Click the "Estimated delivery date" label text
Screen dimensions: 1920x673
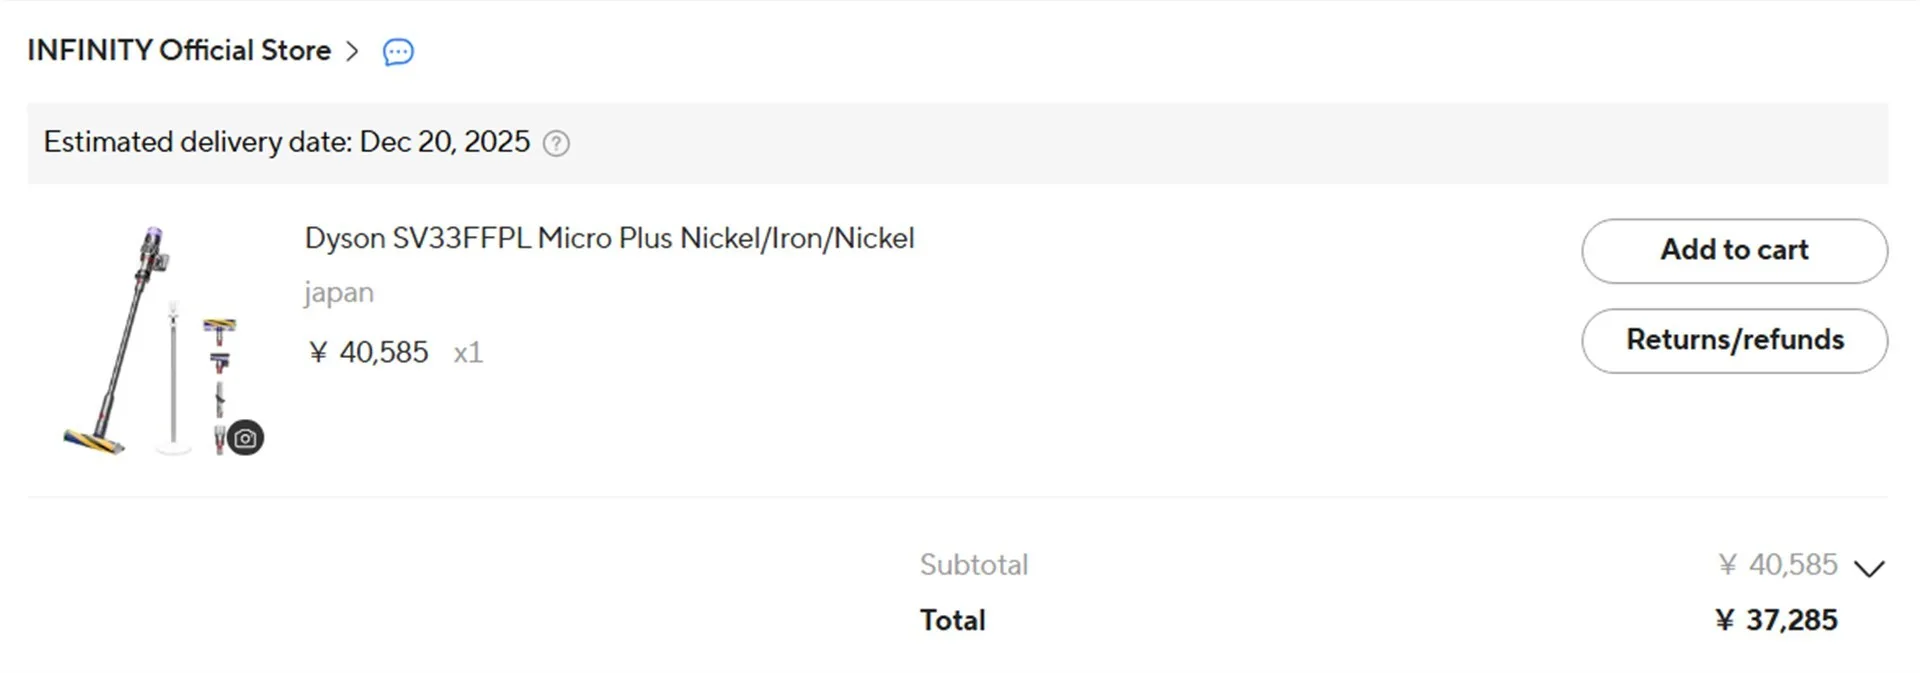point(197,142)
